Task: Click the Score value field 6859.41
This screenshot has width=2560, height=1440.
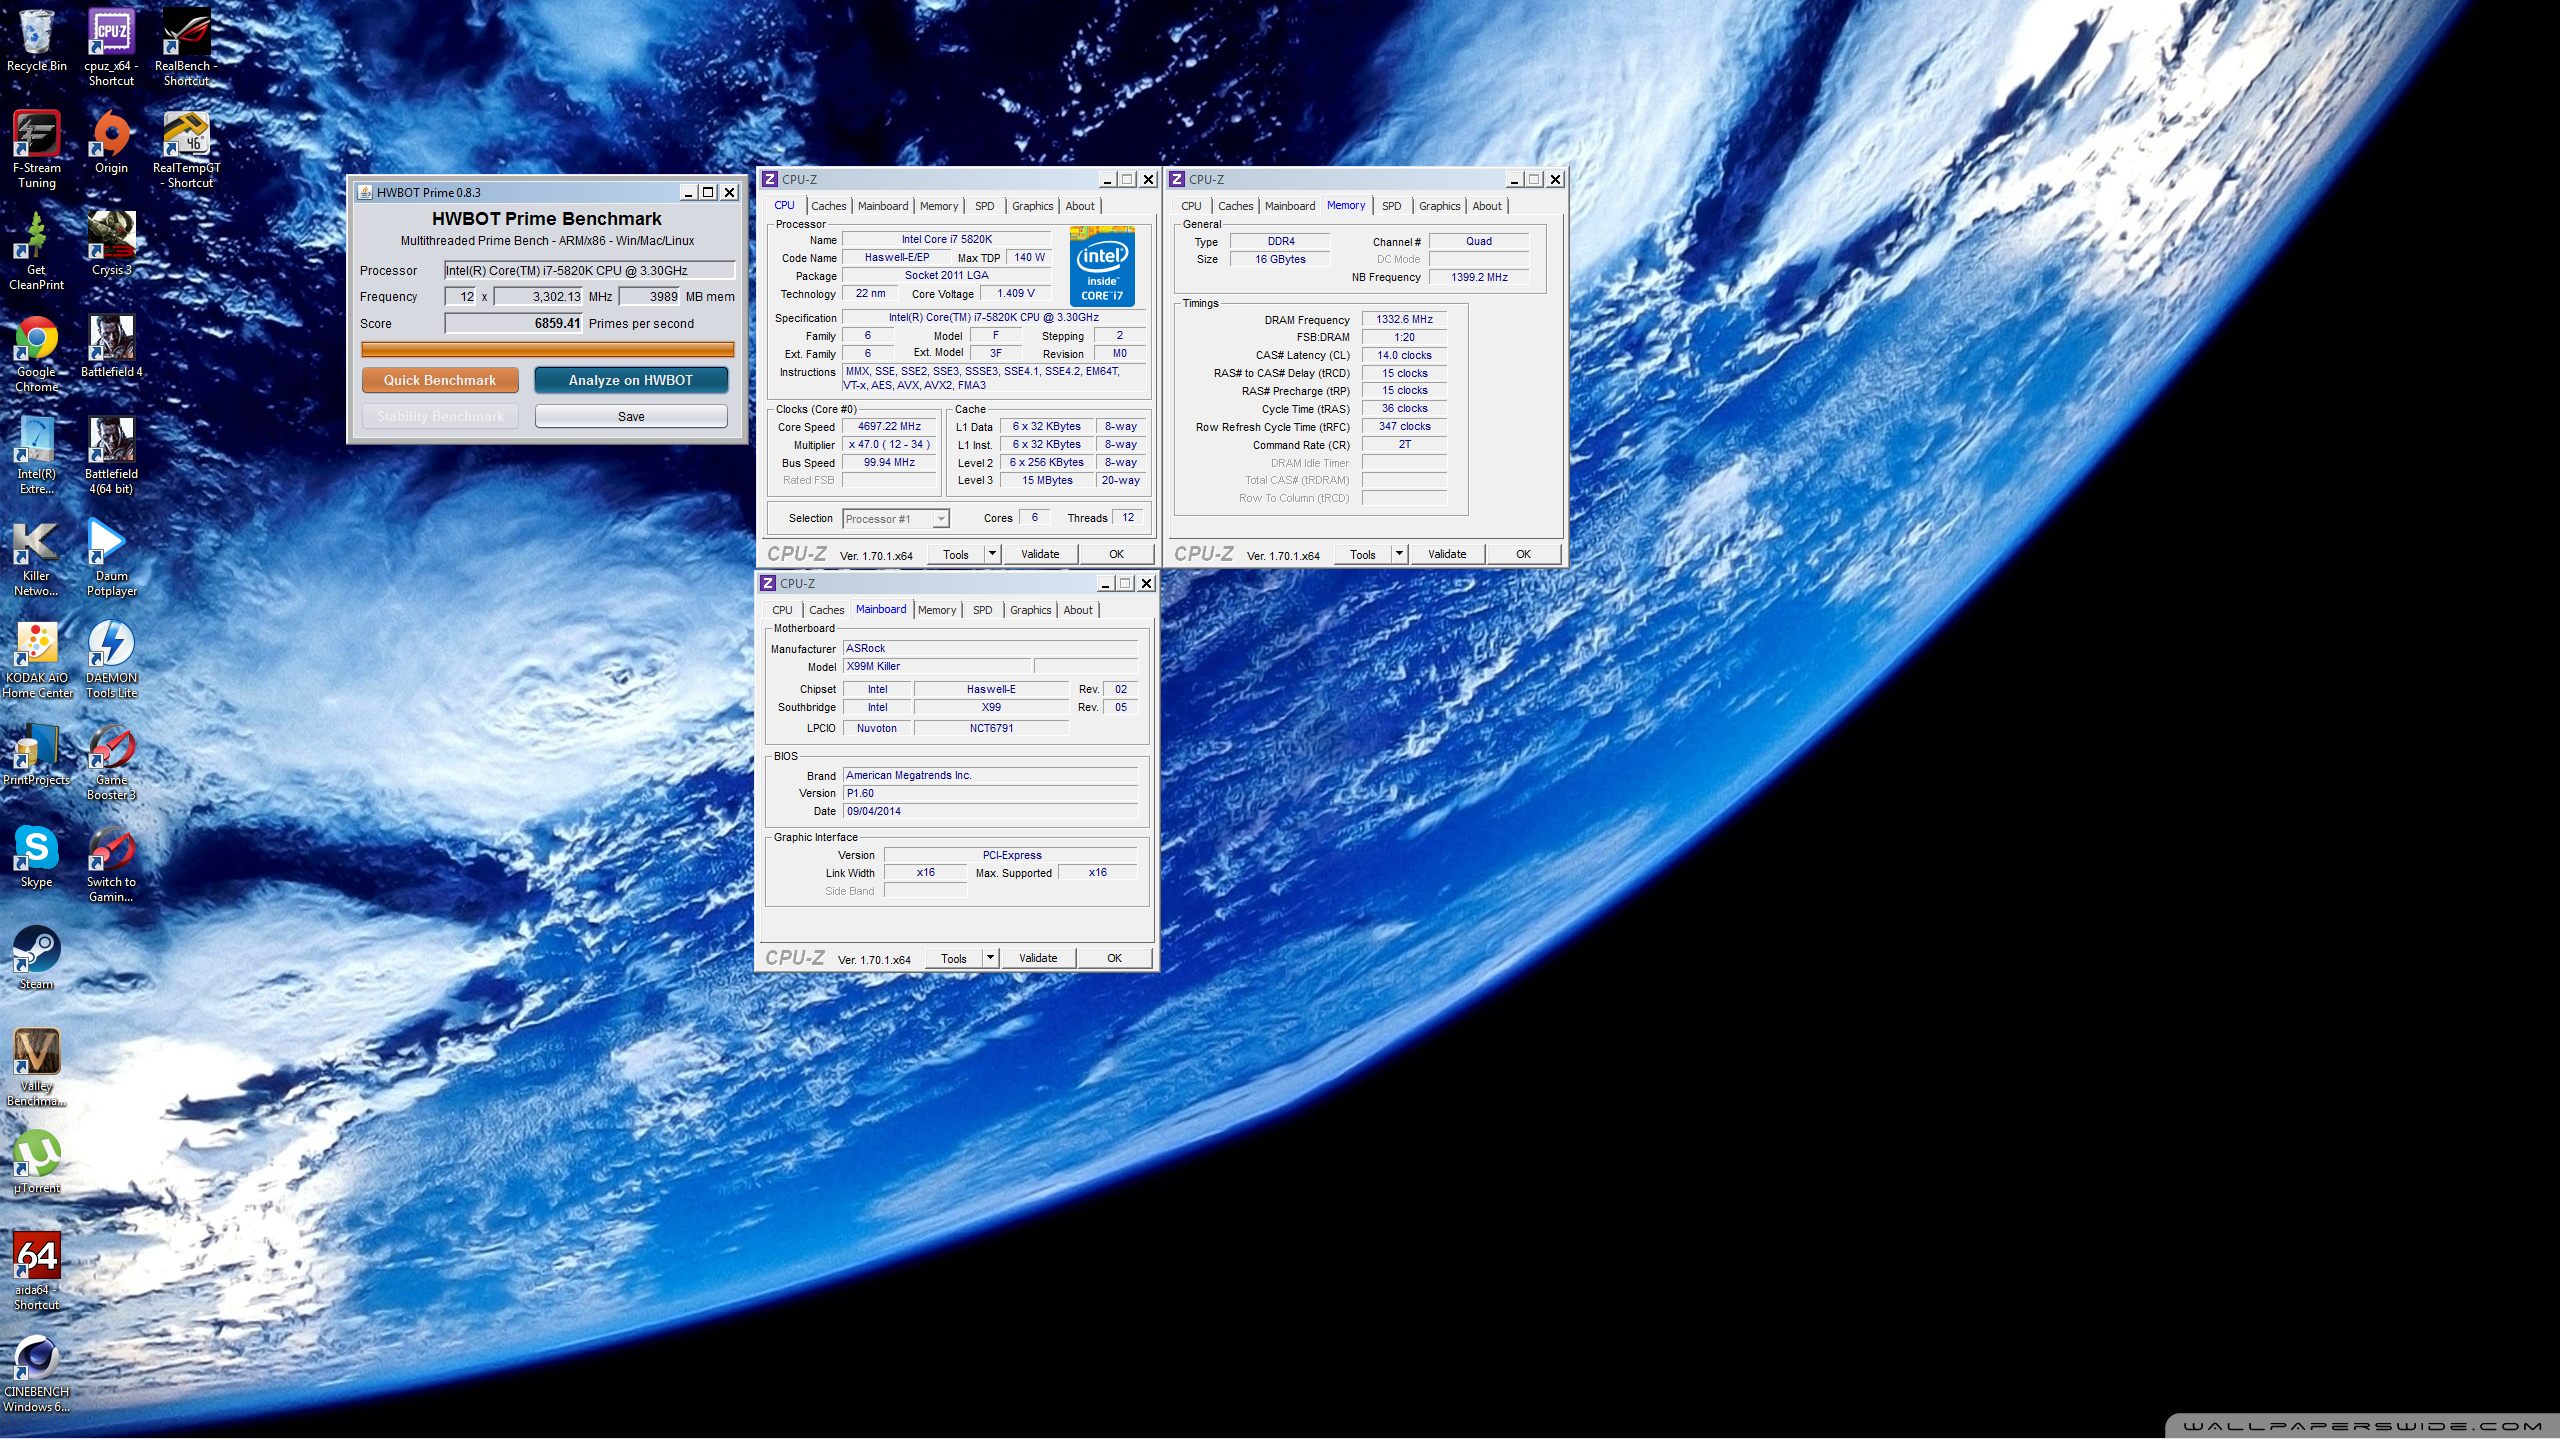Action: tap(513, 323)
